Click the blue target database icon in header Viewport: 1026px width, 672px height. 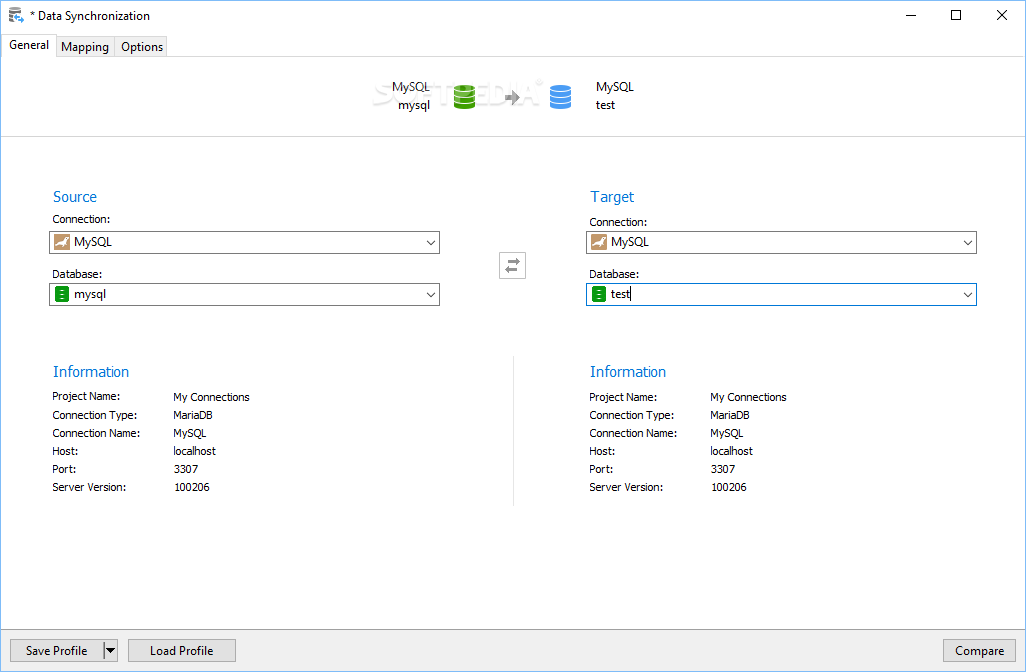pyautogui.click(x=560, y=97)
